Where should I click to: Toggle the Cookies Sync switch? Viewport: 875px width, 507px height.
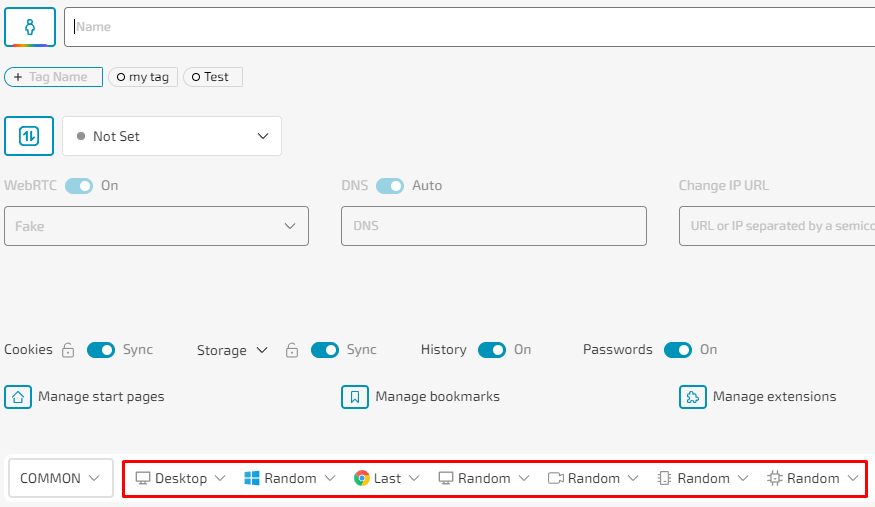(x=101, y=350)
